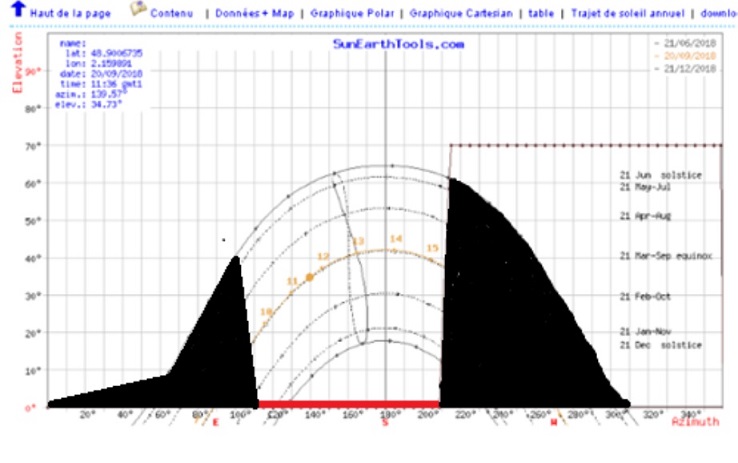Select the 21/12/2018 legend entry
Screen dimensions: 738x463
(x=690, y=69)
